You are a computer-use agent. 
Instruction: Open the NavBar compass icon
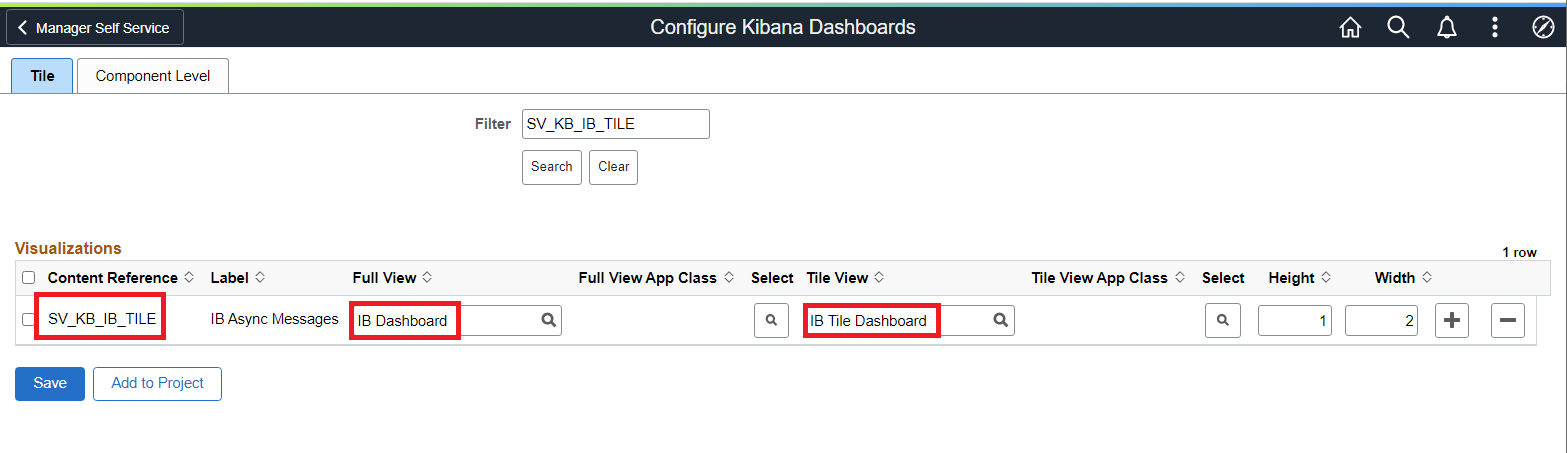[1542, 28]
